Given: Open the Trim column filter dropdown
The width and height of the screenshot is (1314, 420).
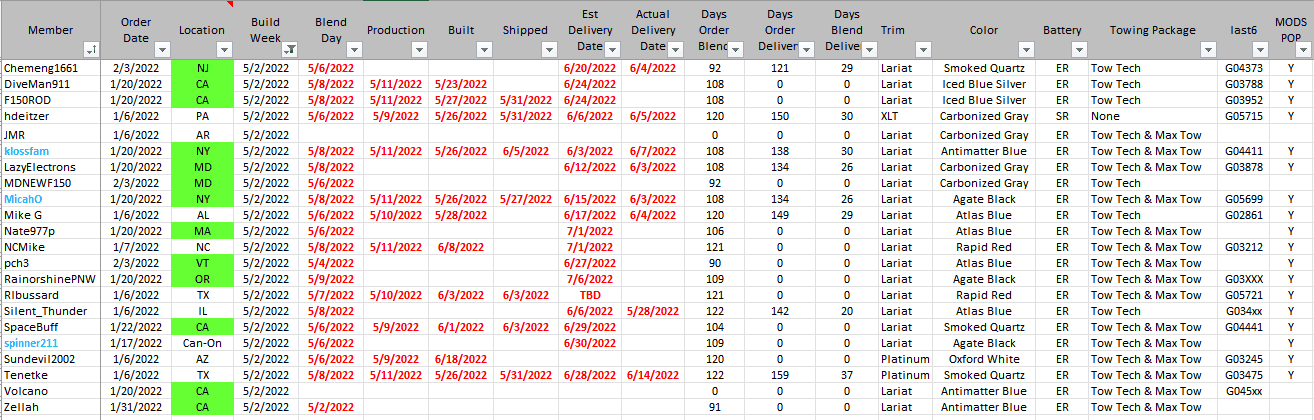Looking at the screenshot, I should click(926, 49).
